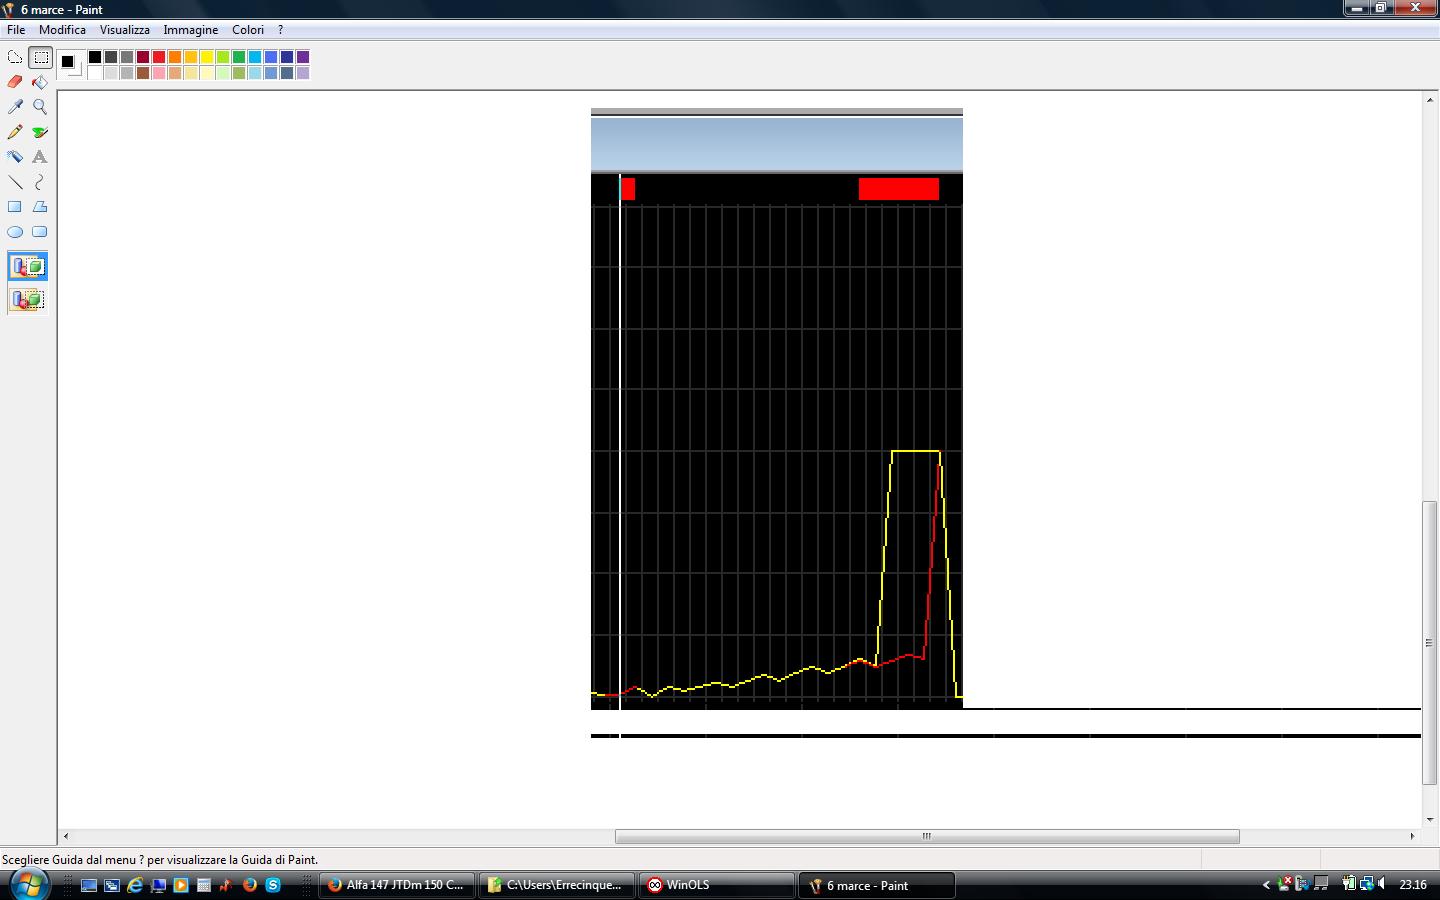Choose the Rounded Rectangle tool
Viewport: 1440px width, 900px height.
click(x=40, y=232)
